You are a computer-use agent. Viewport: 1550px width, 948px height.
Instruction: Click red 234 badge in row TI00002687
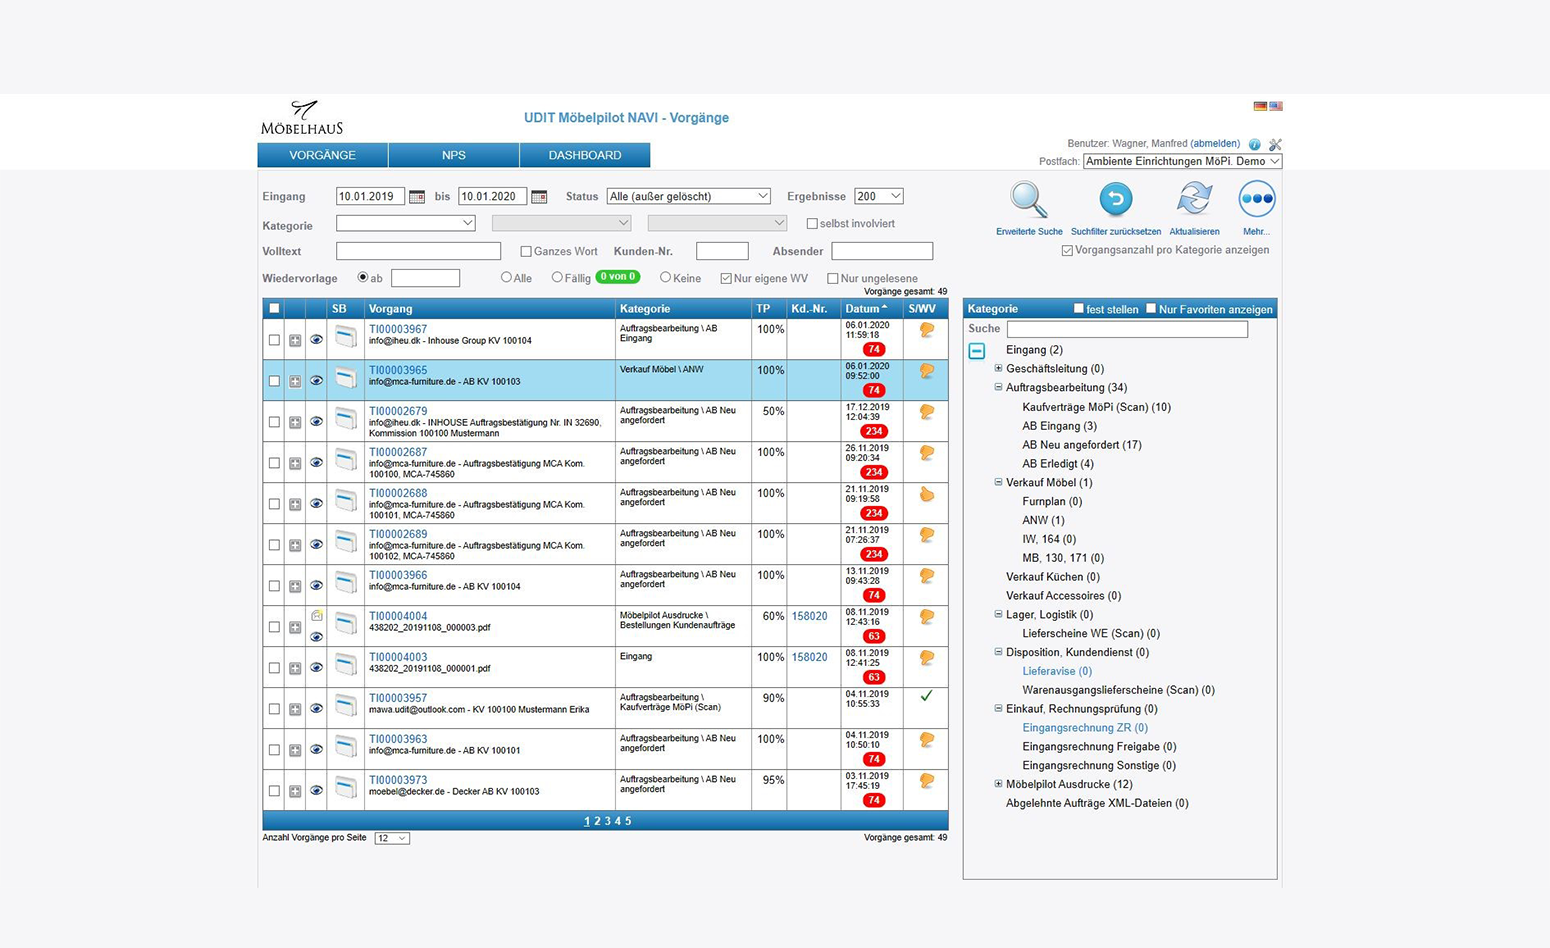click(x=874, y=472)
